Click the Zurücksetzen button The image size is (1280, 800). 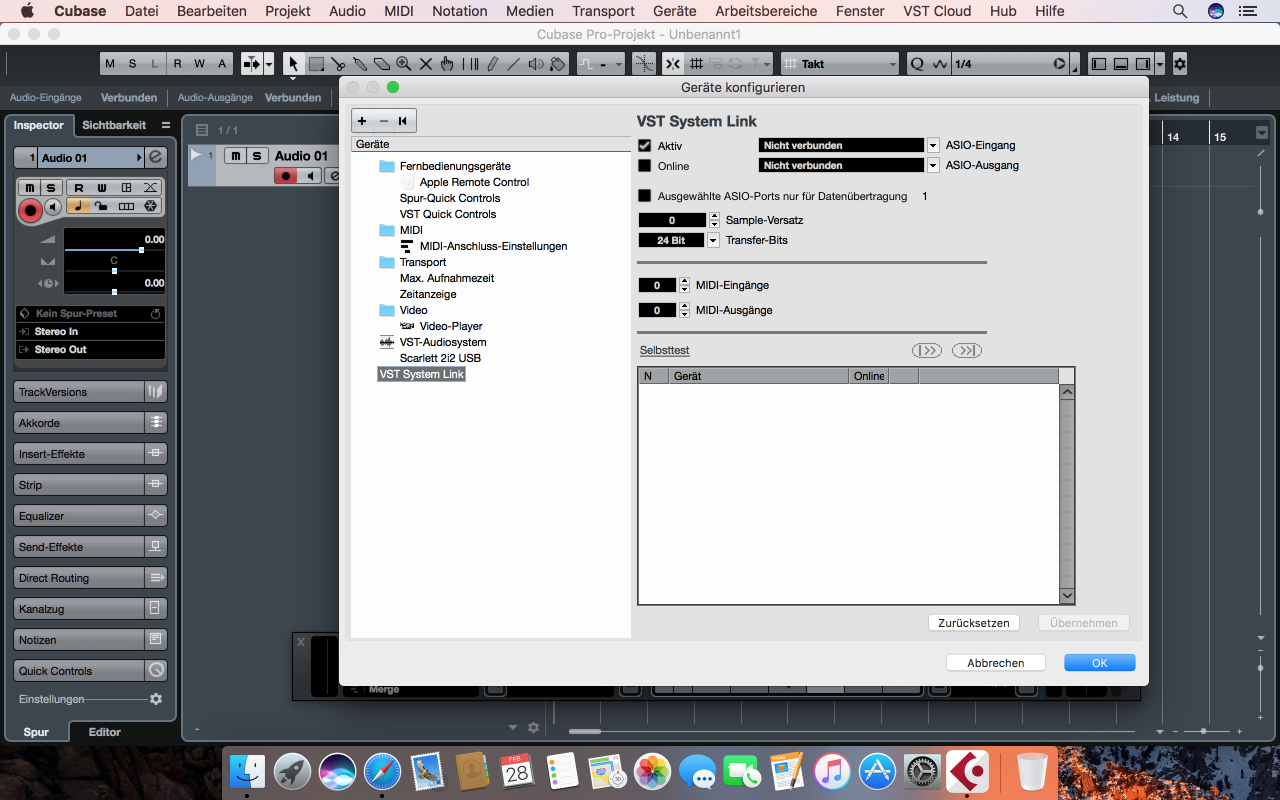click(974, 623)
